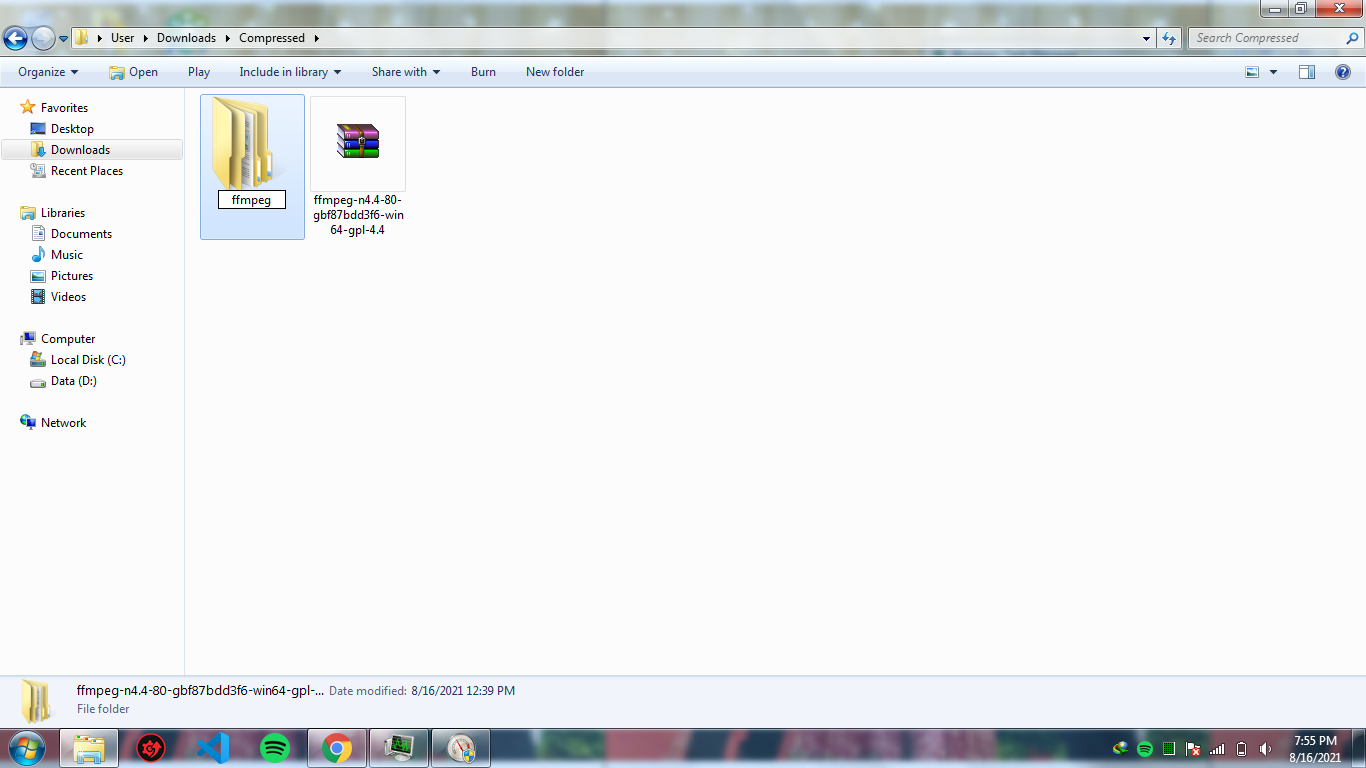This screenshot has height=768, width=1366.
Task: Click the Burn toolbar item
Action: click(x=483, y=72)
